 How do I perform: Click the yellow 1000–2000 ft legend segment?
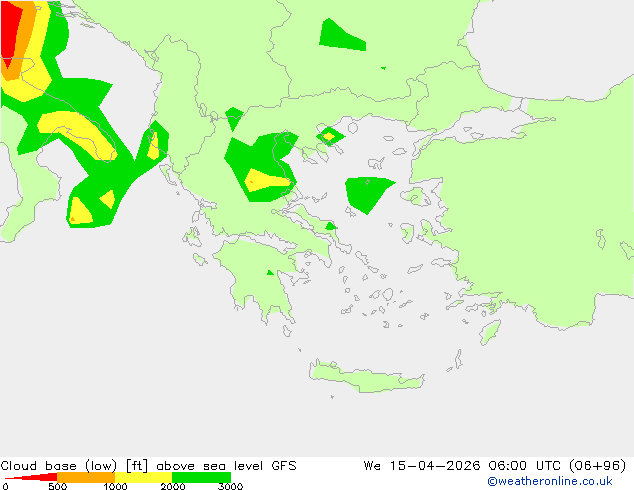[x=144, y=477]
